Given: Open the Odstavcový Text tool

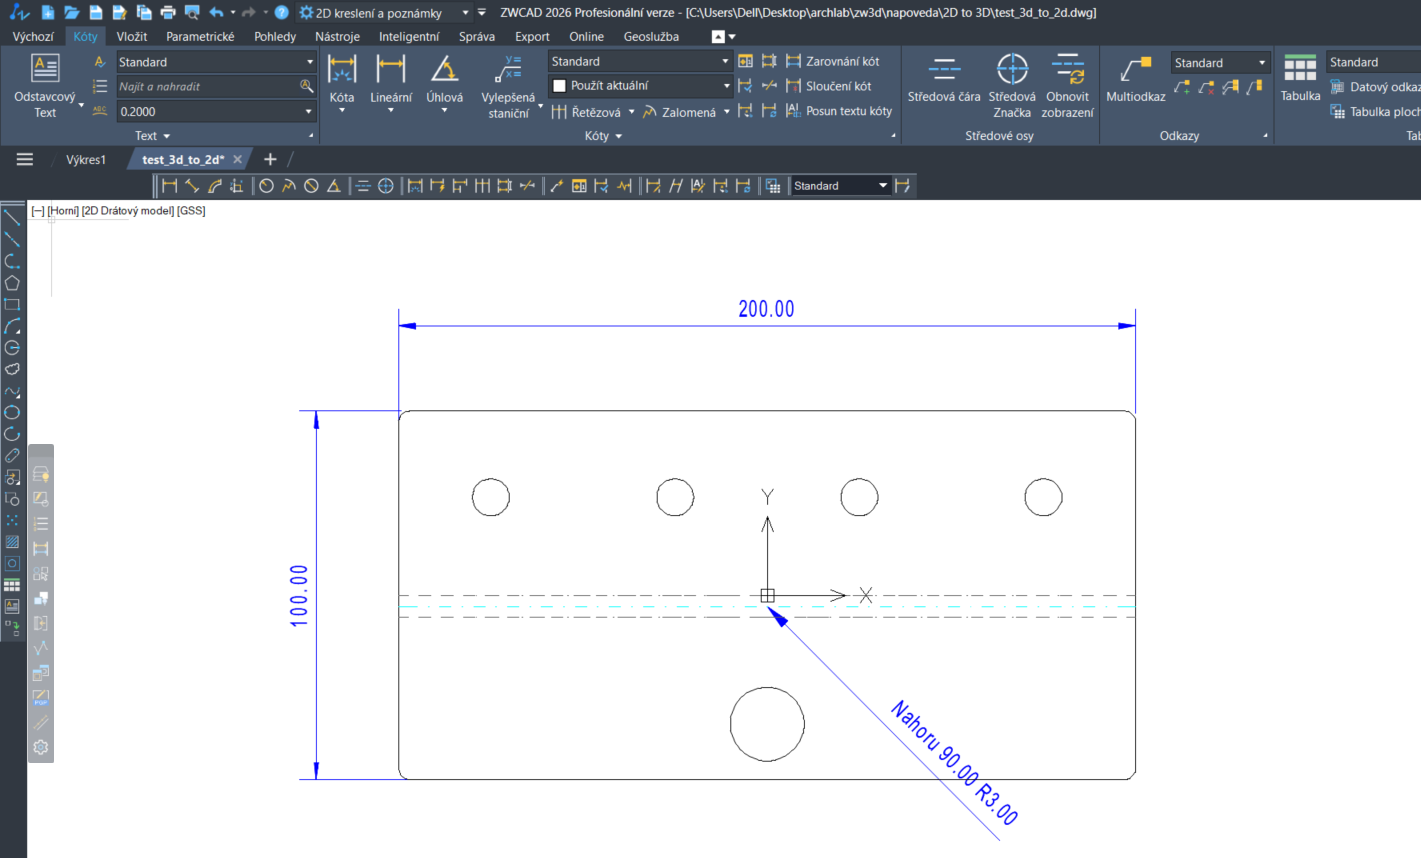Looking at the screenshot, I should pos(45,86).
